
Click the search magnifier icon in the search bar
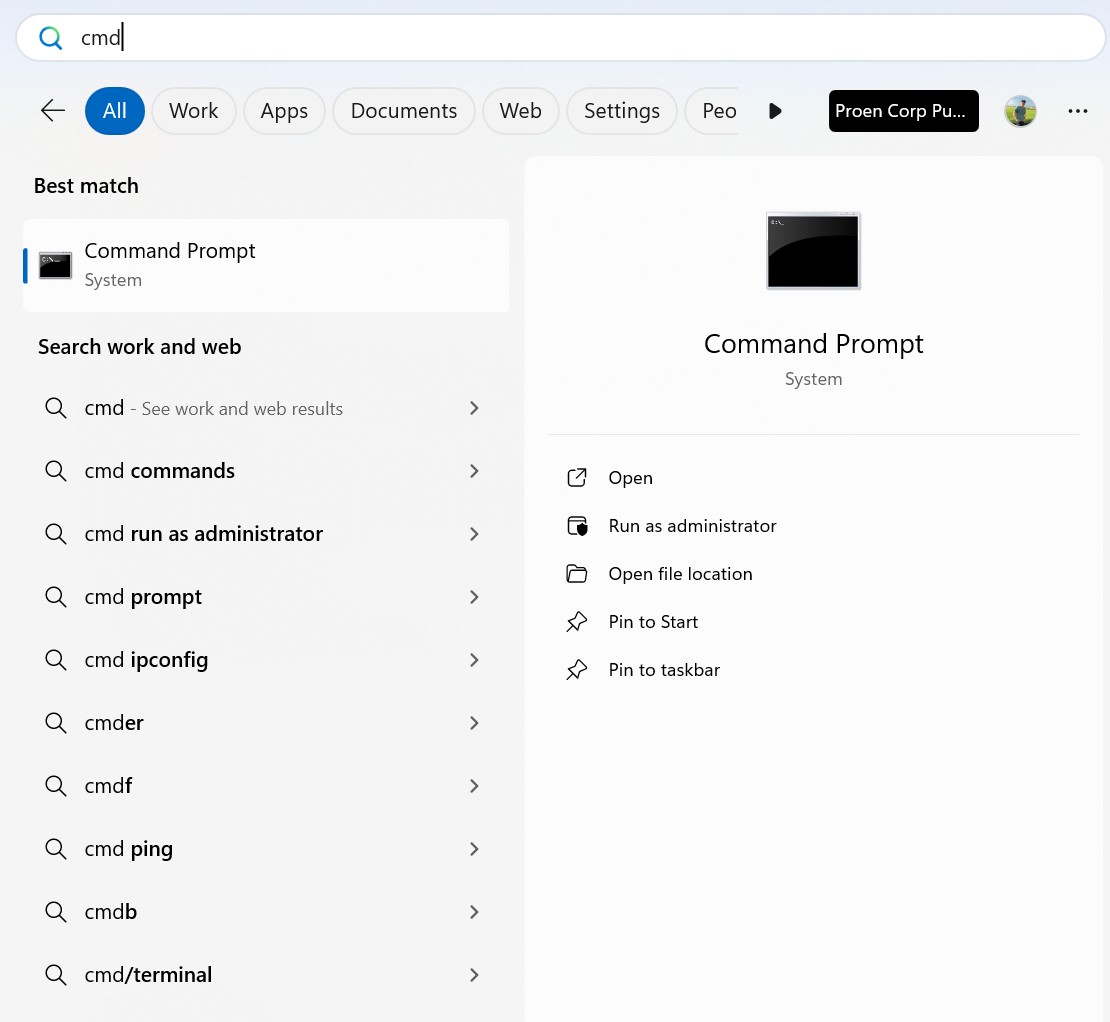50,37
